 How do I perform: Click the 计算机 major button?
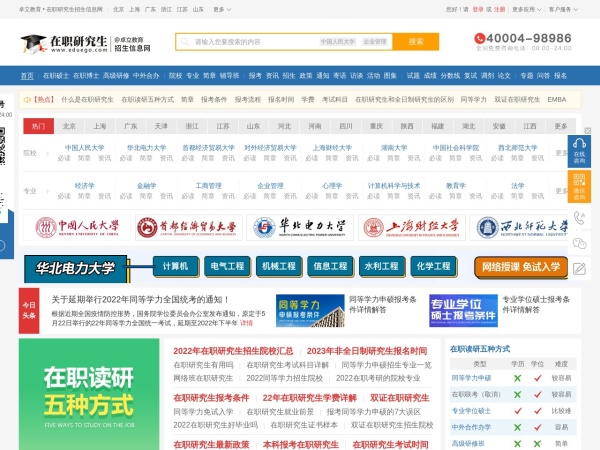(175, 267)
